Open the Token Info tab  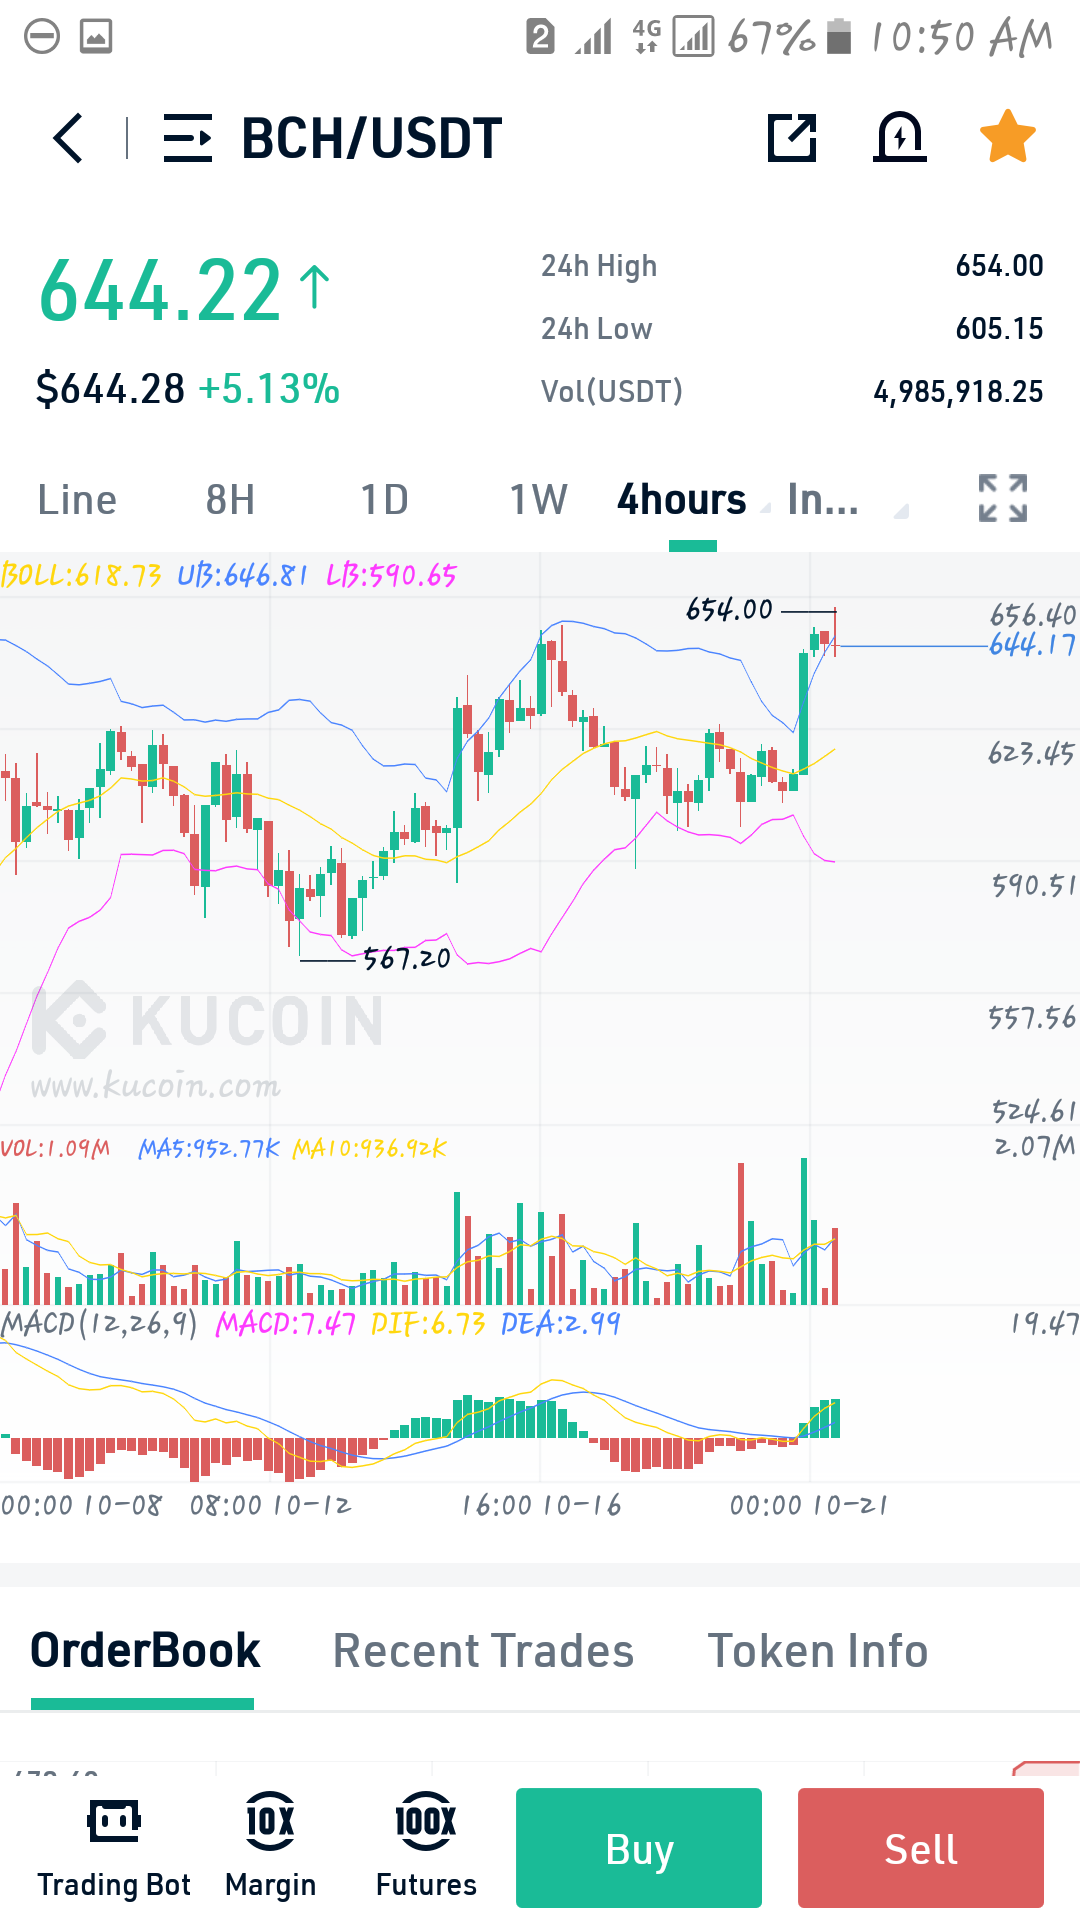coord(818,1651)
